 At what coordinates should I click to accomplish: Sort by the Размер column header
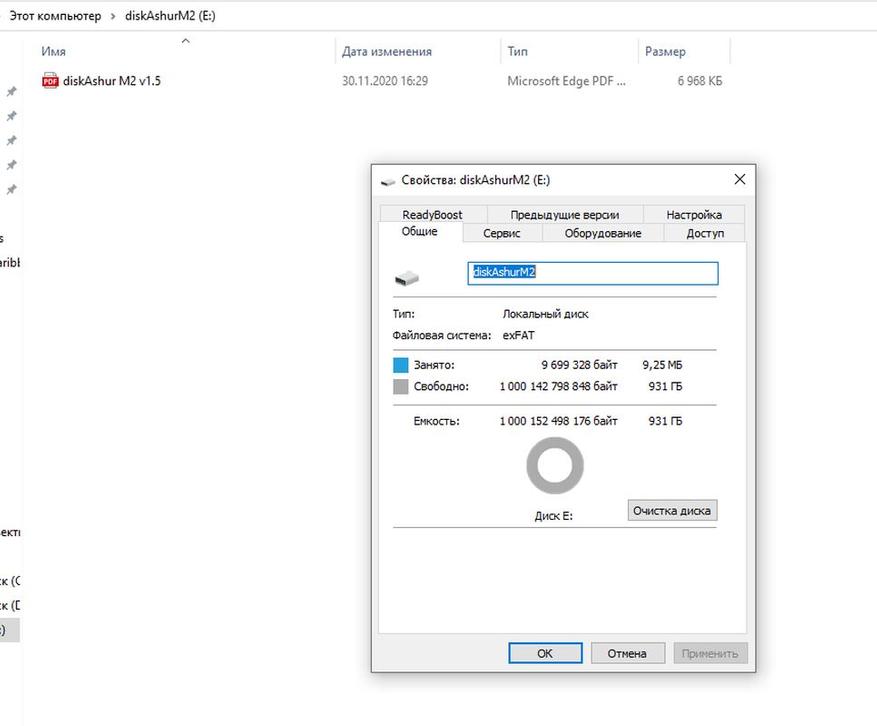(665, 51)
